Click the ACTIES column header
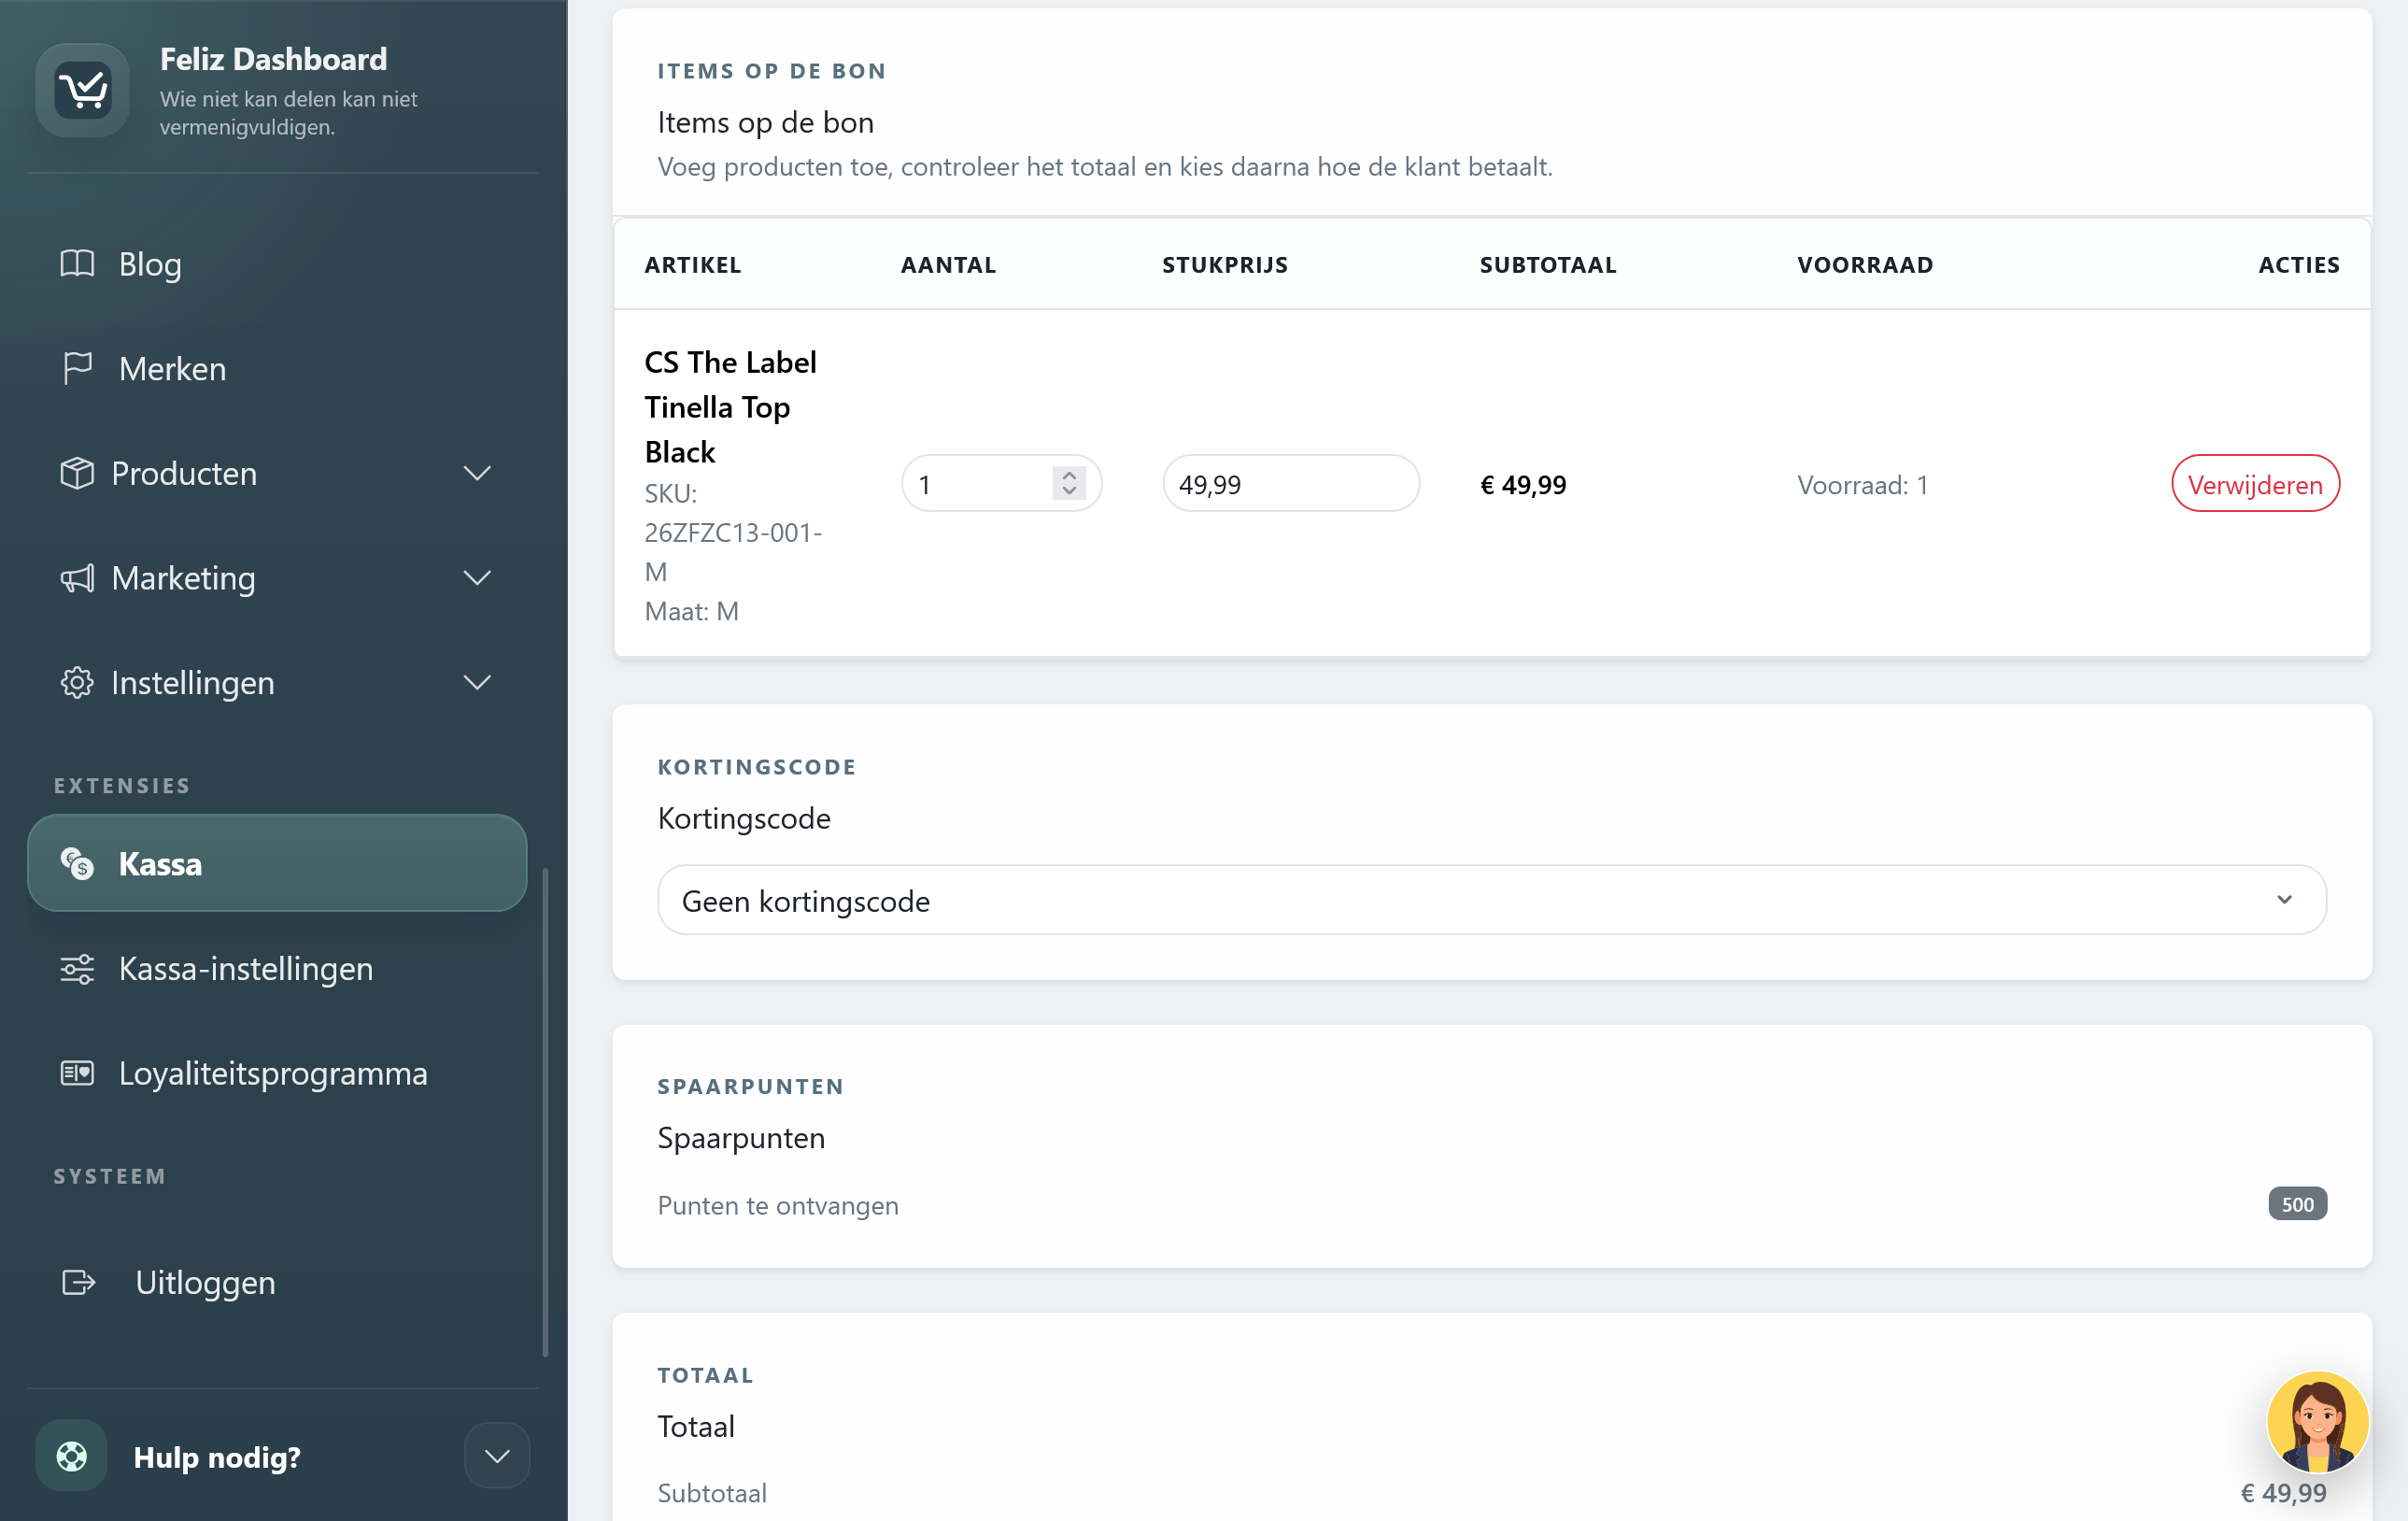Screen dimensions: 2408x1521 (2299, 265)
